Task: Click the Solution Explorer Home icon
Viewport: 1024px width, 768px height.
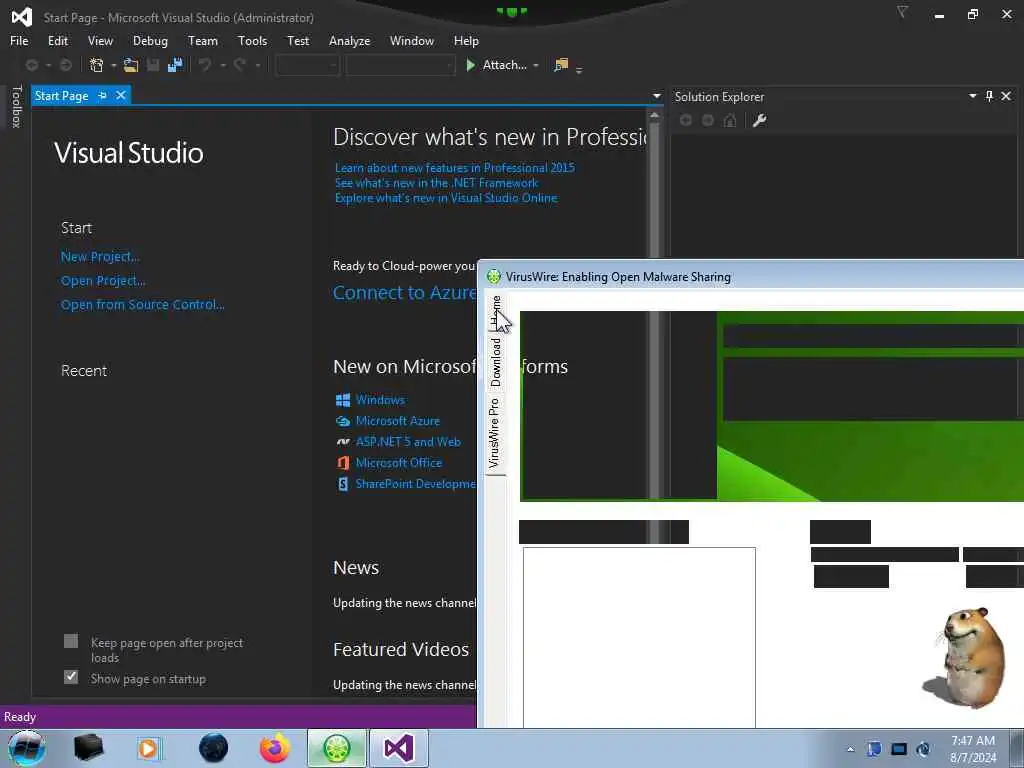Action: [x=730, y=120]
